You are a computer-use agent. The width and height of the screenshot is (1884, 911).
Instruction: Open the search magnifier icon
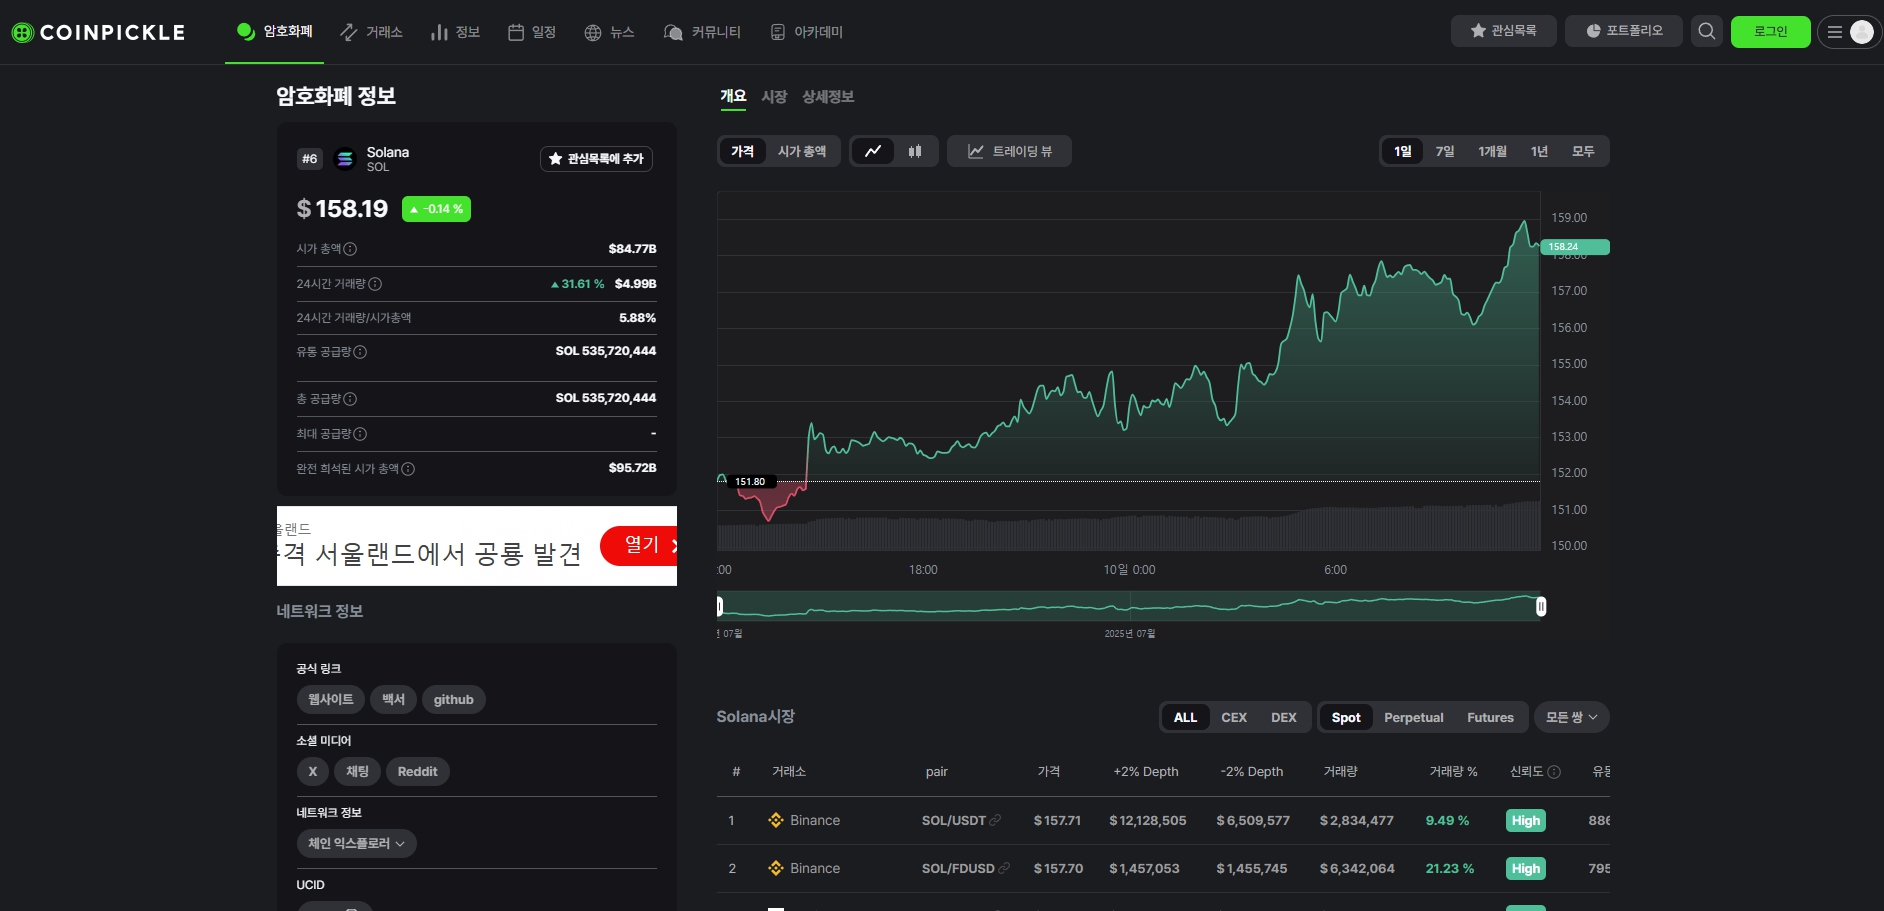pos(1707,32)
